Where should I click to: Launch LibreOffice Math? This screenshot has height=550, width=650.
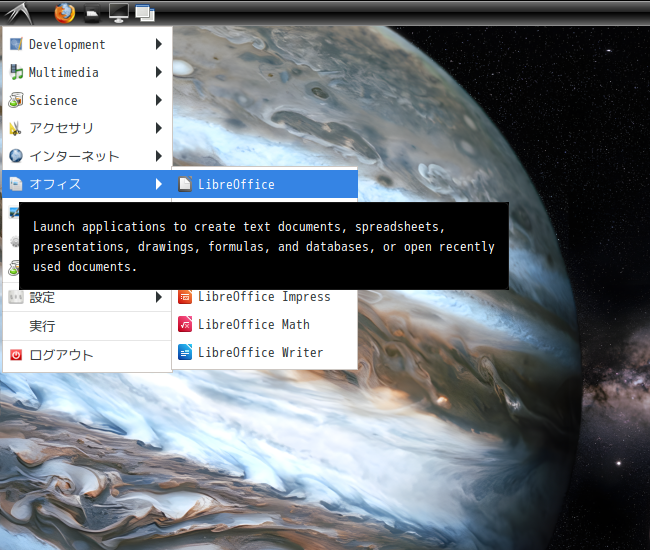(x=265, y=325)
